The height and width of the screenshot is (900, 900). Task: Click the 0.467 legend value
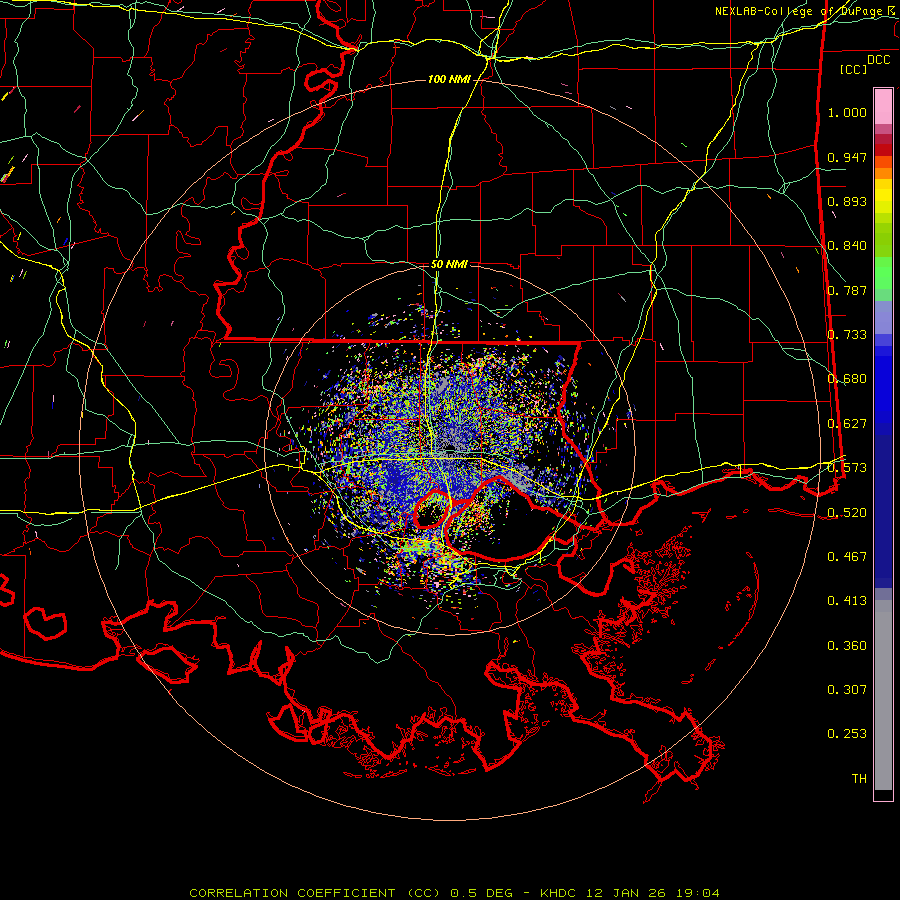(847, 557)
